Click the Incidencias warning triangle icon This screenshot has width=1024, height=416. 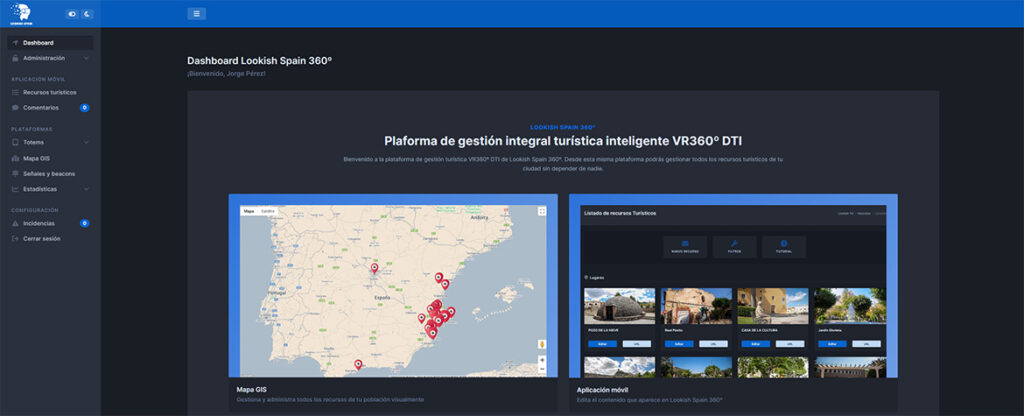(x=15, y=223)
